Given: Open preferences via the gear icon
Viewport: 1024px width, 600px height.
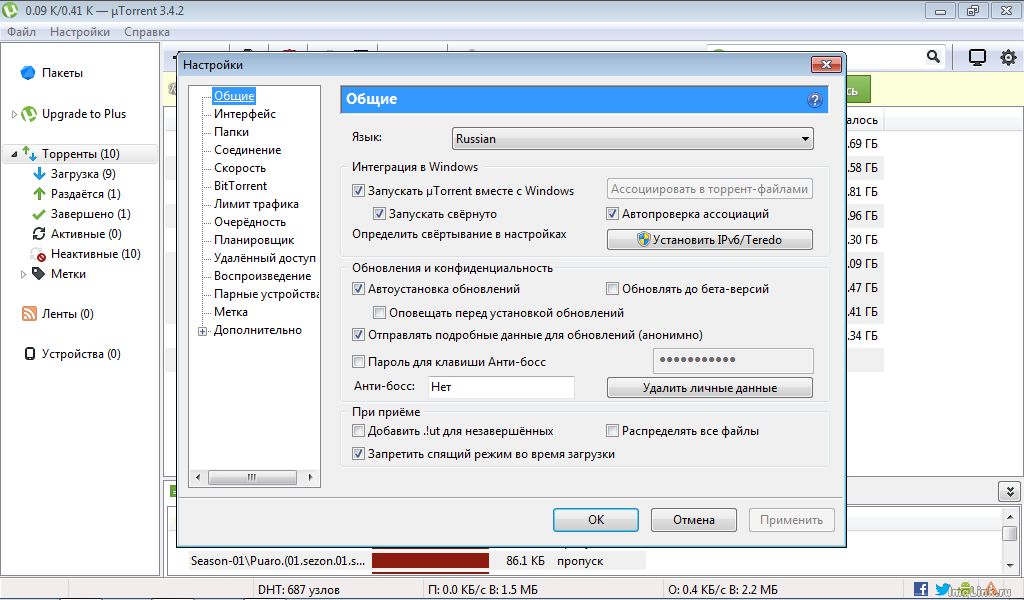Looking at the screenshot, I should point(1008,57).
